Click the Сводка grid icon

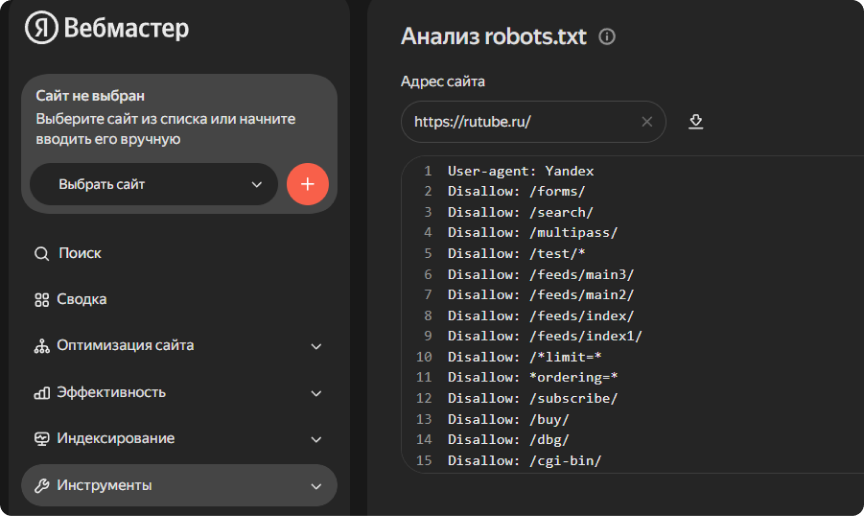(x=41, y=300)
